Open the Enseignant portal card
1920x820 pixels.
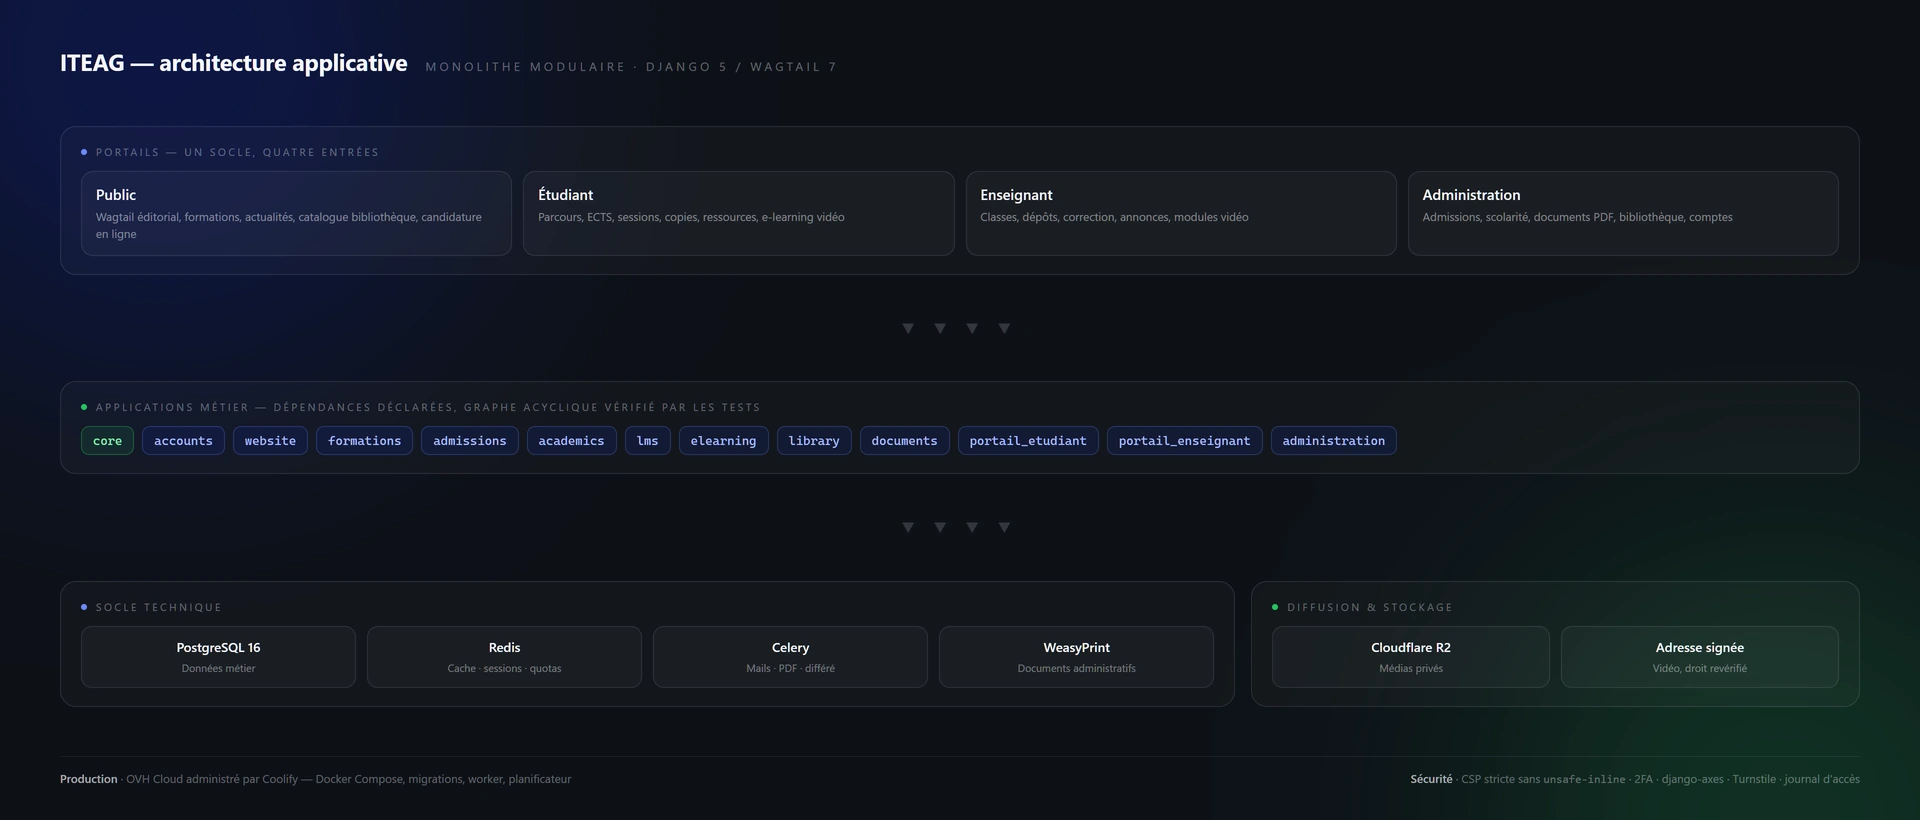coord(1181,213)
